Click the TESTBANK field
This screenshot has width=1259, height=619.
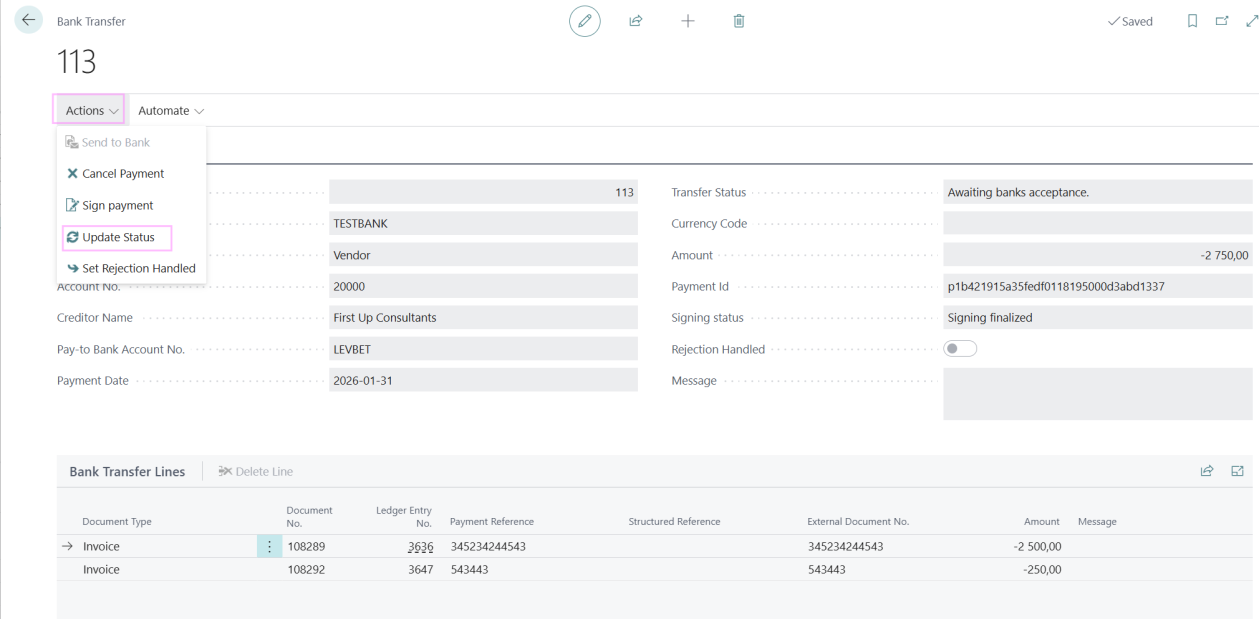click(483, 223)
